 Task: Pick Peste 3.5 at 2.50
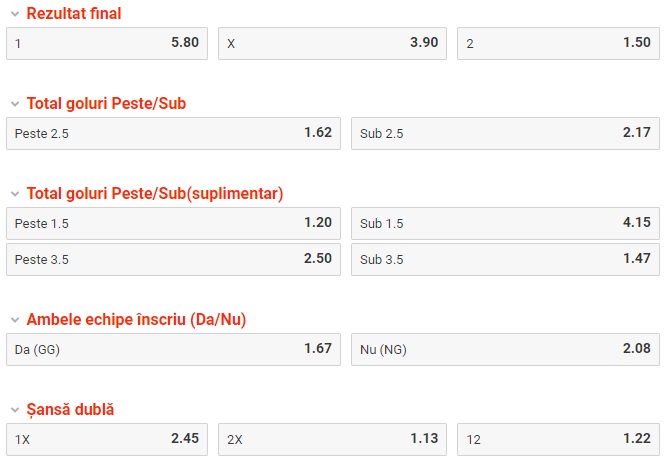pos(173,259)
